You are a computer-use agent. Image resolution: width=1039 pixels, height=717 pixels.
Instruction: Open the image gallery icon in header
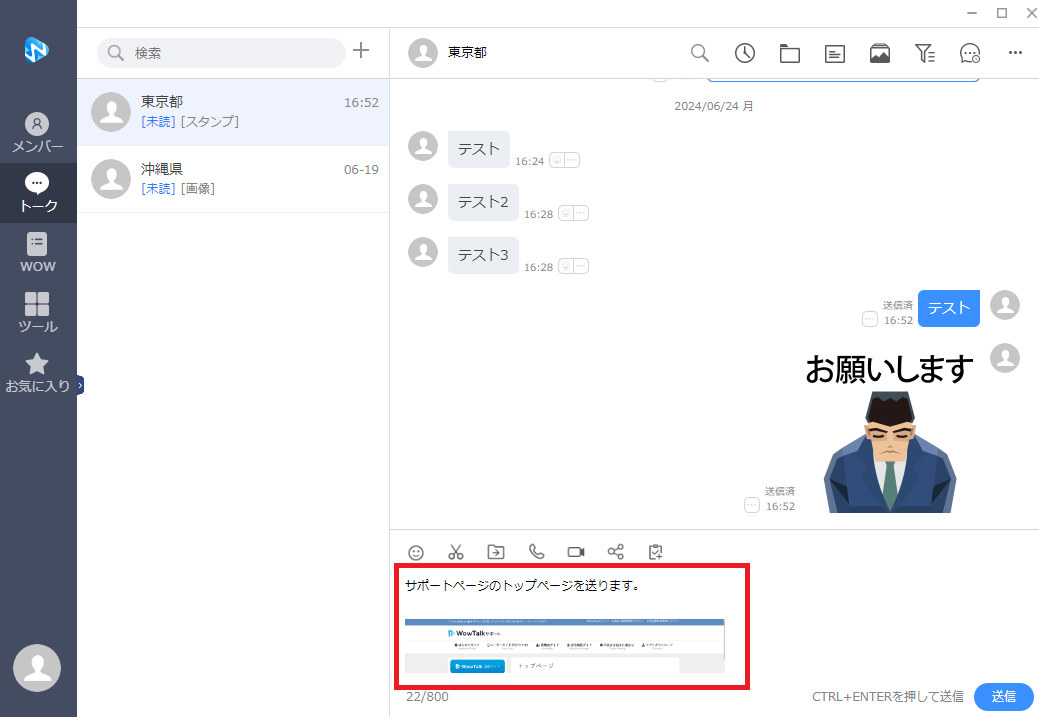click(880, 53)
